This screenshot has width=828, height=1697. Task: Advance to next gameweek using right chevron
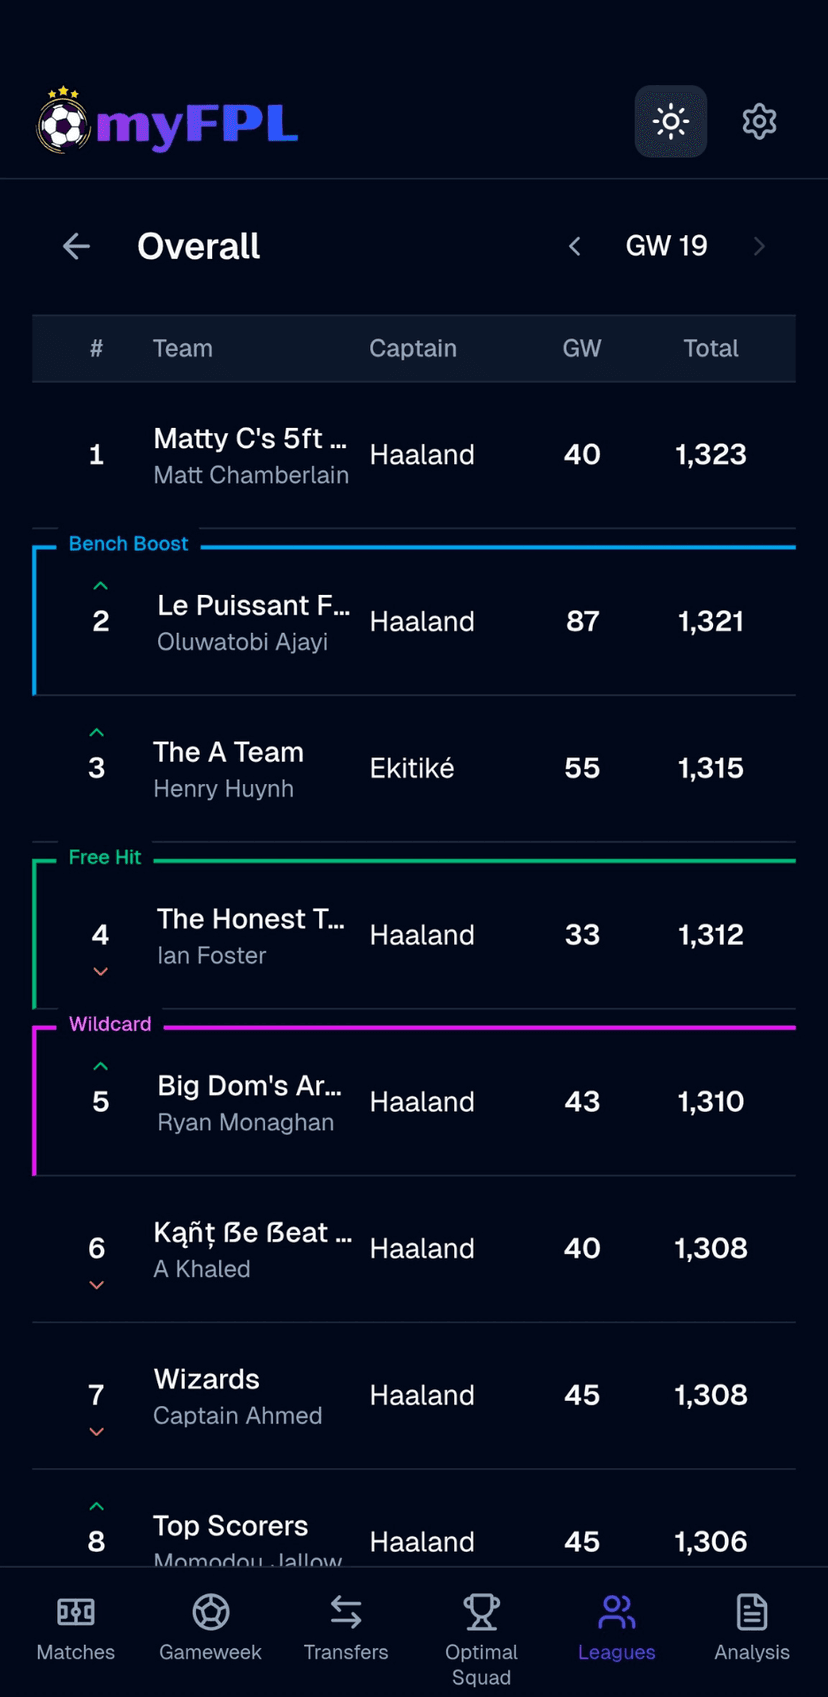click(760, 245)
